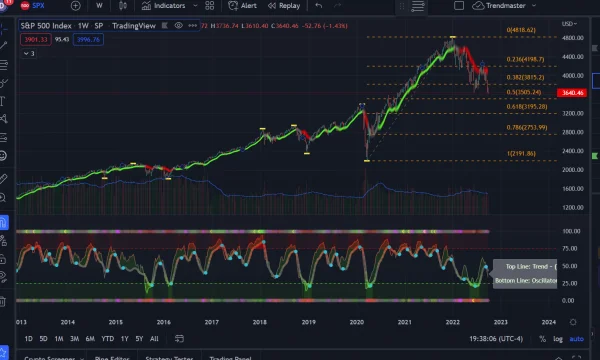The width and height of the screenshot is (600, 360).
Task: Toggle the percent scale option
Action: click(x=542, y=339)
